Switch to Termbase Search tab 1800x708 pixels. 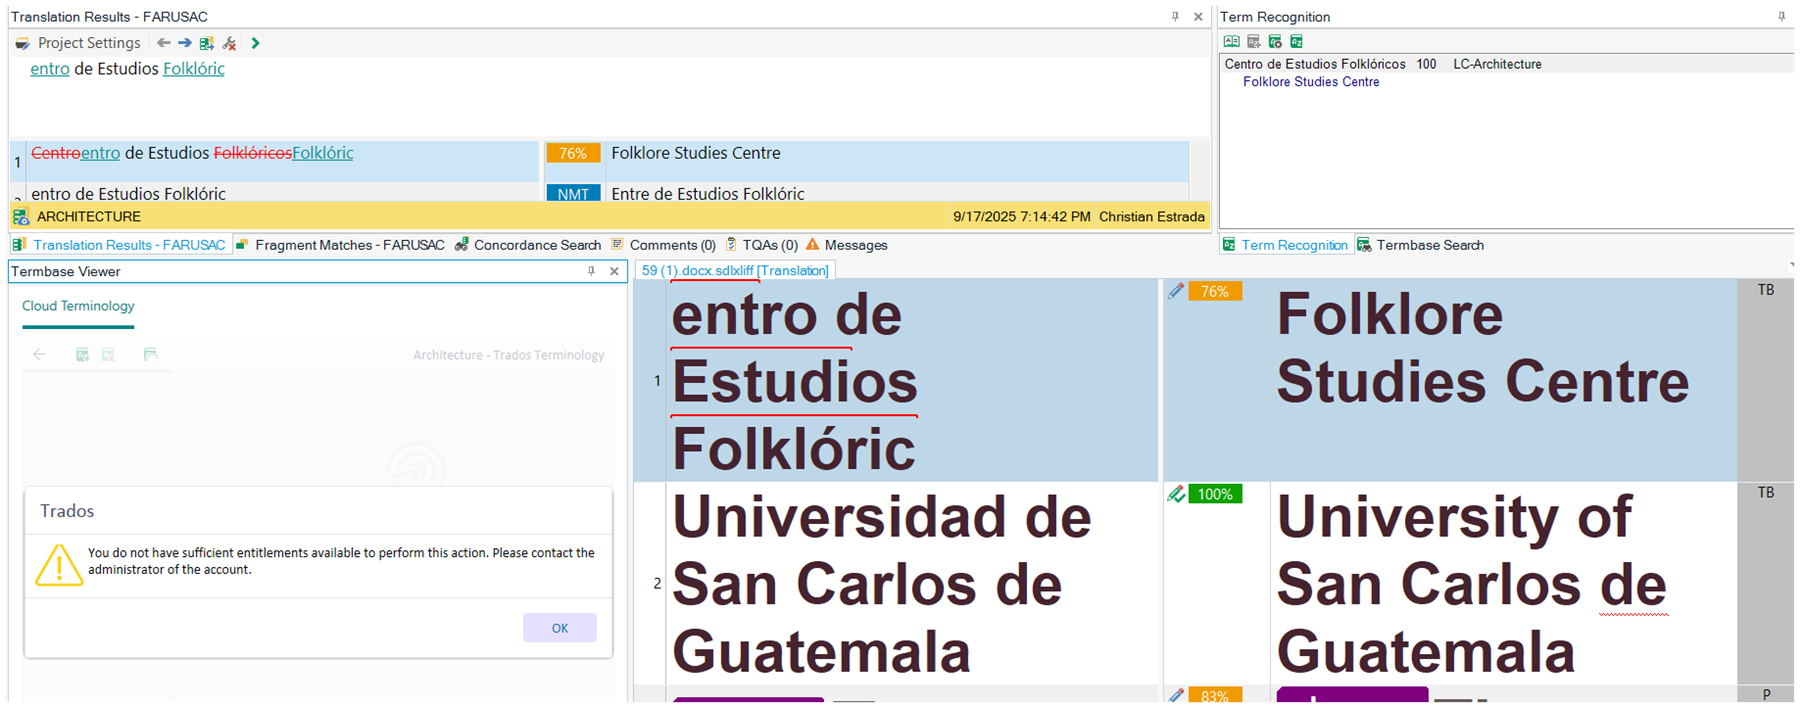[1421, 245]
